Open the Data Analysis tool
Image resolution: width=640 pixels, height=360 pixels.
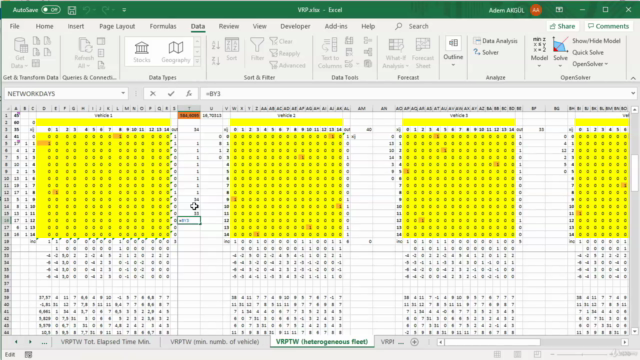[496, 41]
